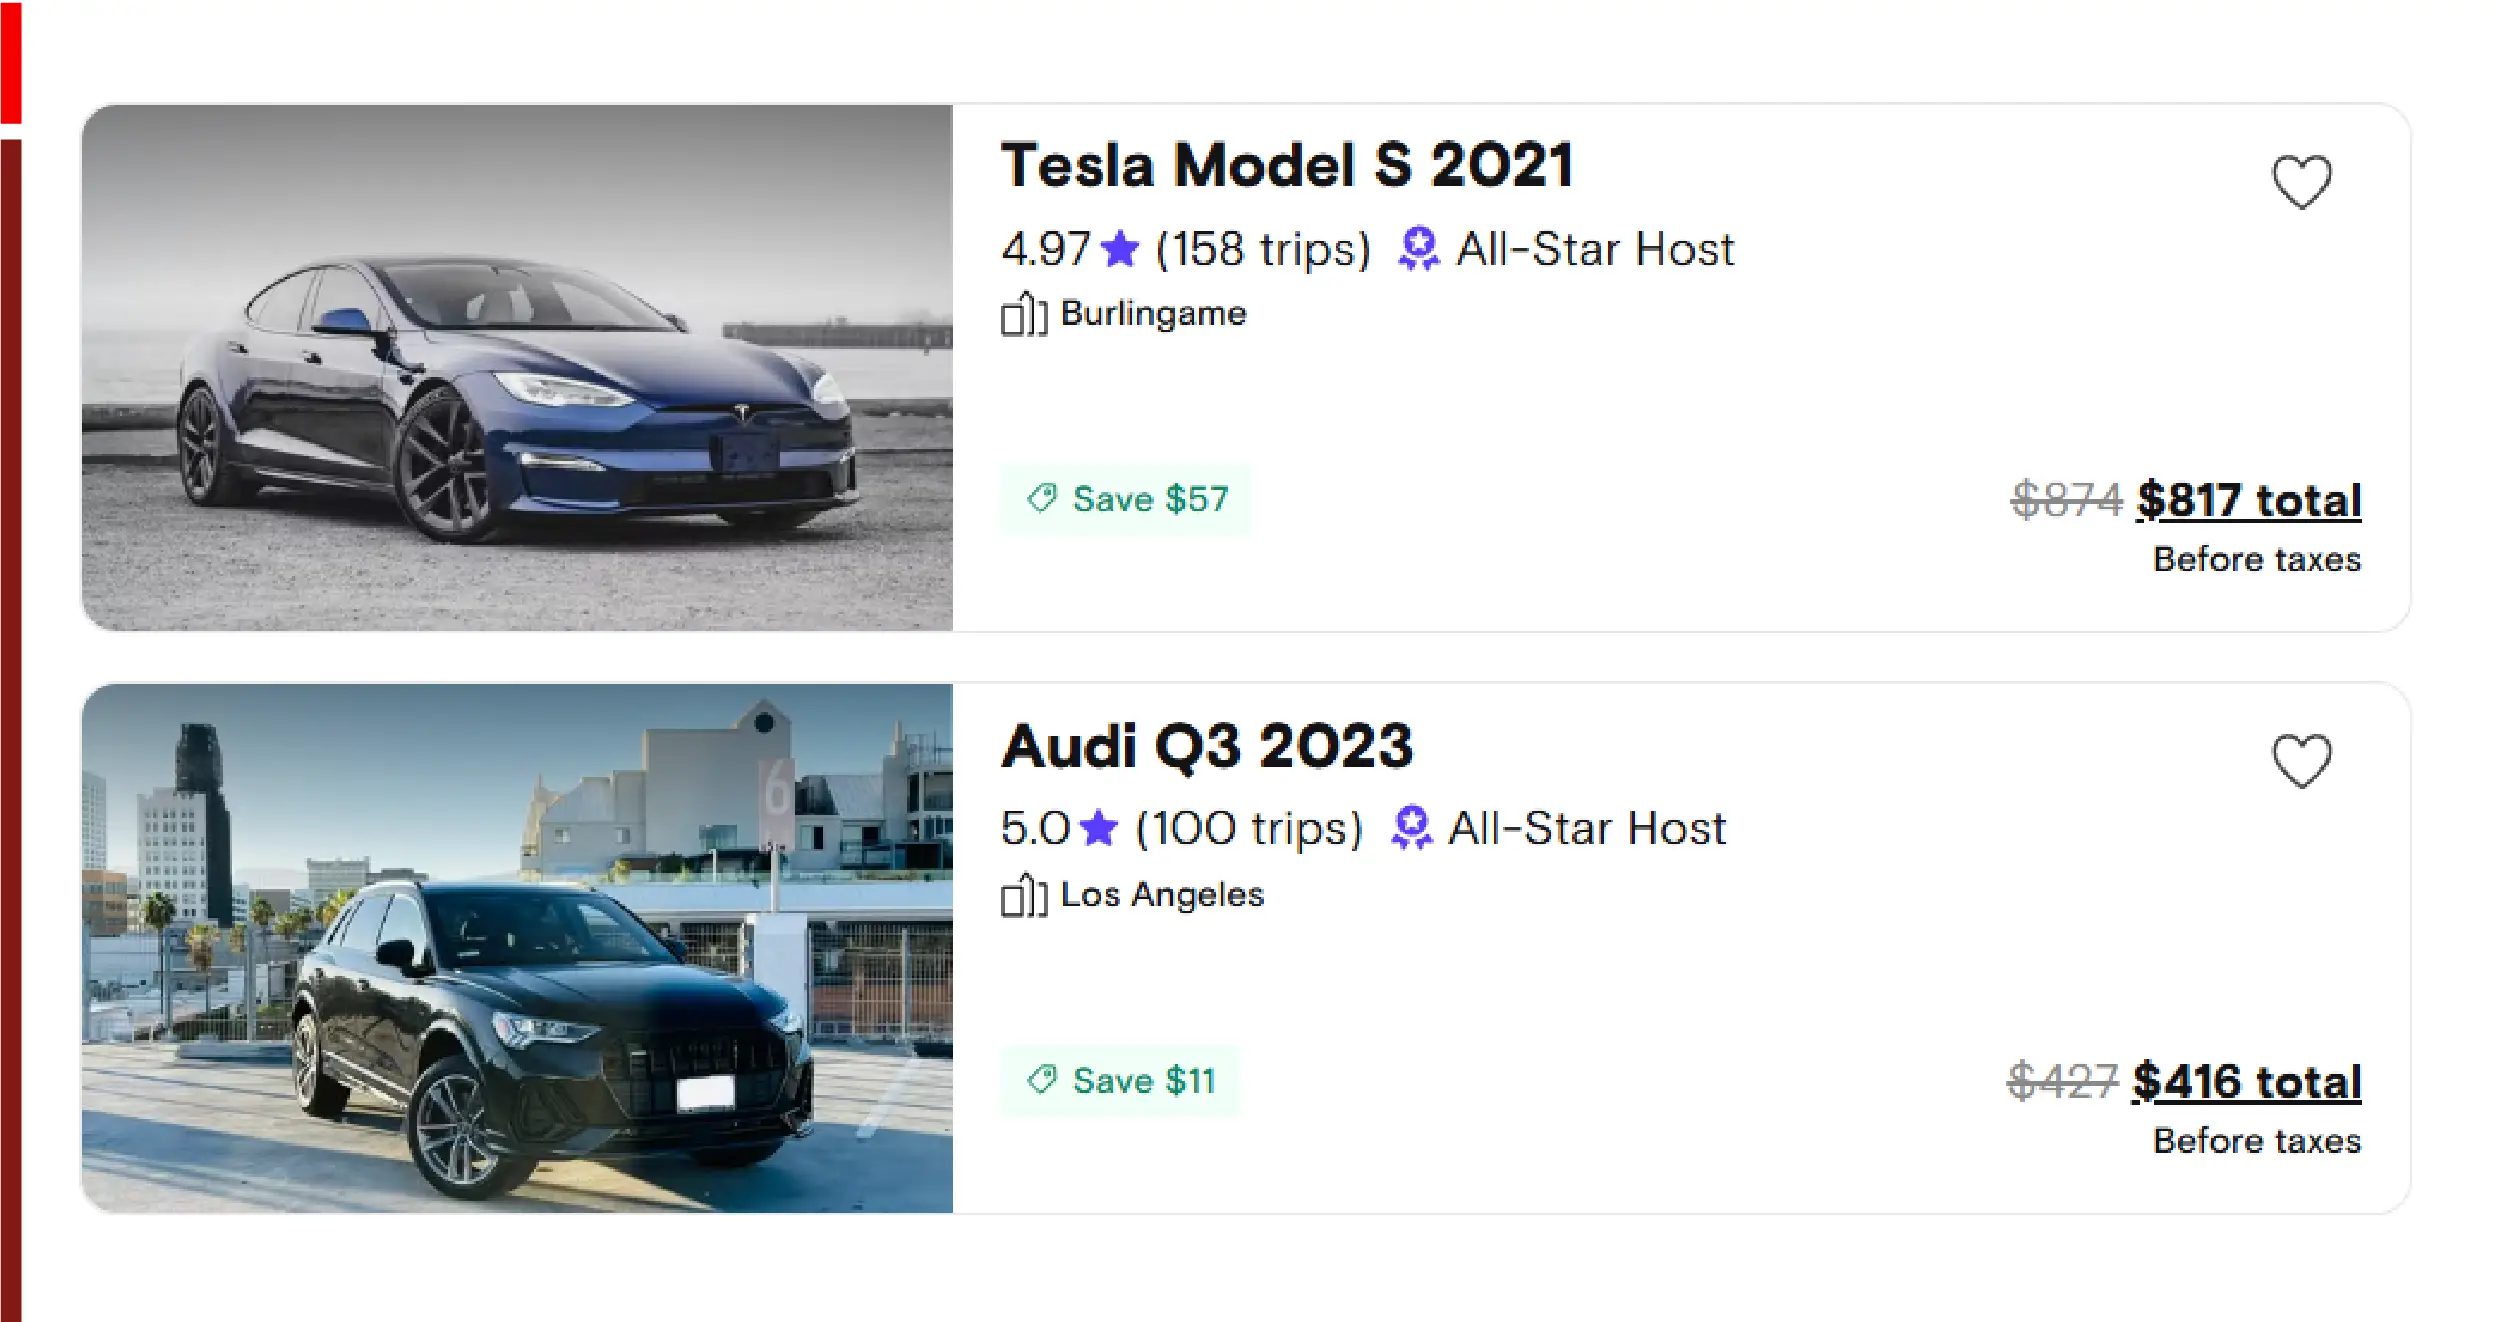Favorite the Tesla Model S 2021 listing
Image resolution: width=2507 pixels, height=1322 pixels.
pyautogui.click(x=2301, y=182)
